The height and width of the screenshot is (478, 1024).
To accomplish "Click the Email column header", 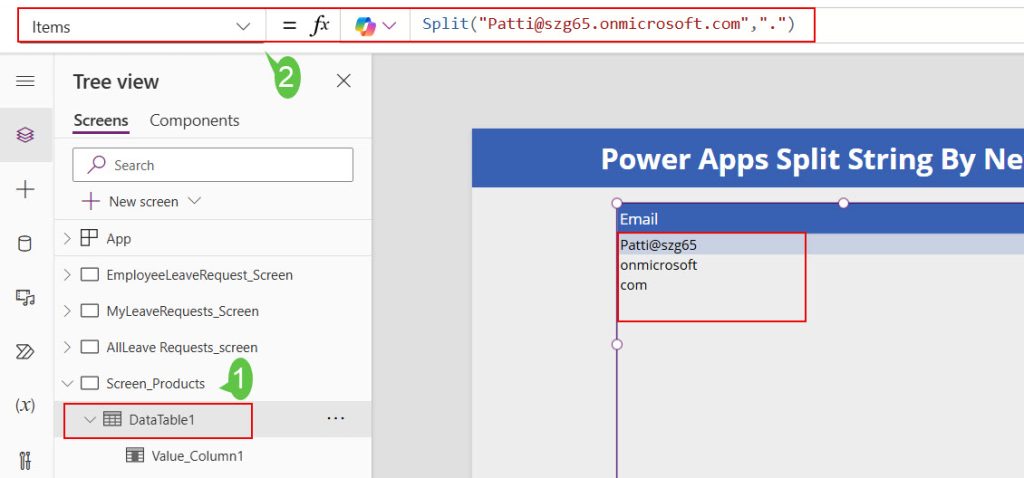I will (639, 219).
